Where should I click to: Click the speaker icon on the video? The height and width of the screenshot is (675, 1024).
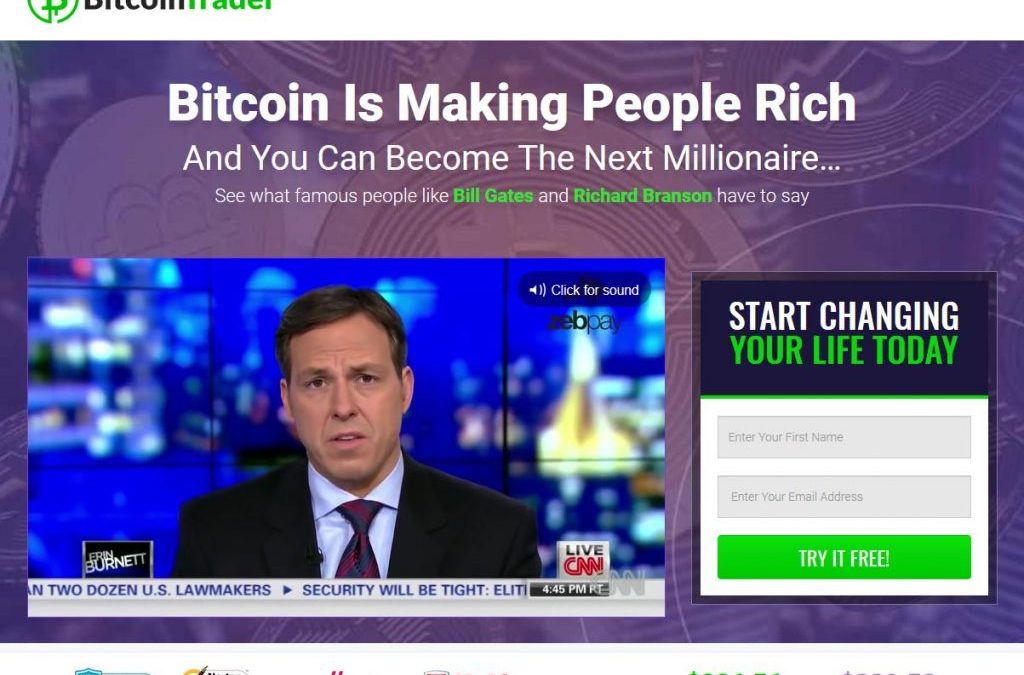click(537, 290)
